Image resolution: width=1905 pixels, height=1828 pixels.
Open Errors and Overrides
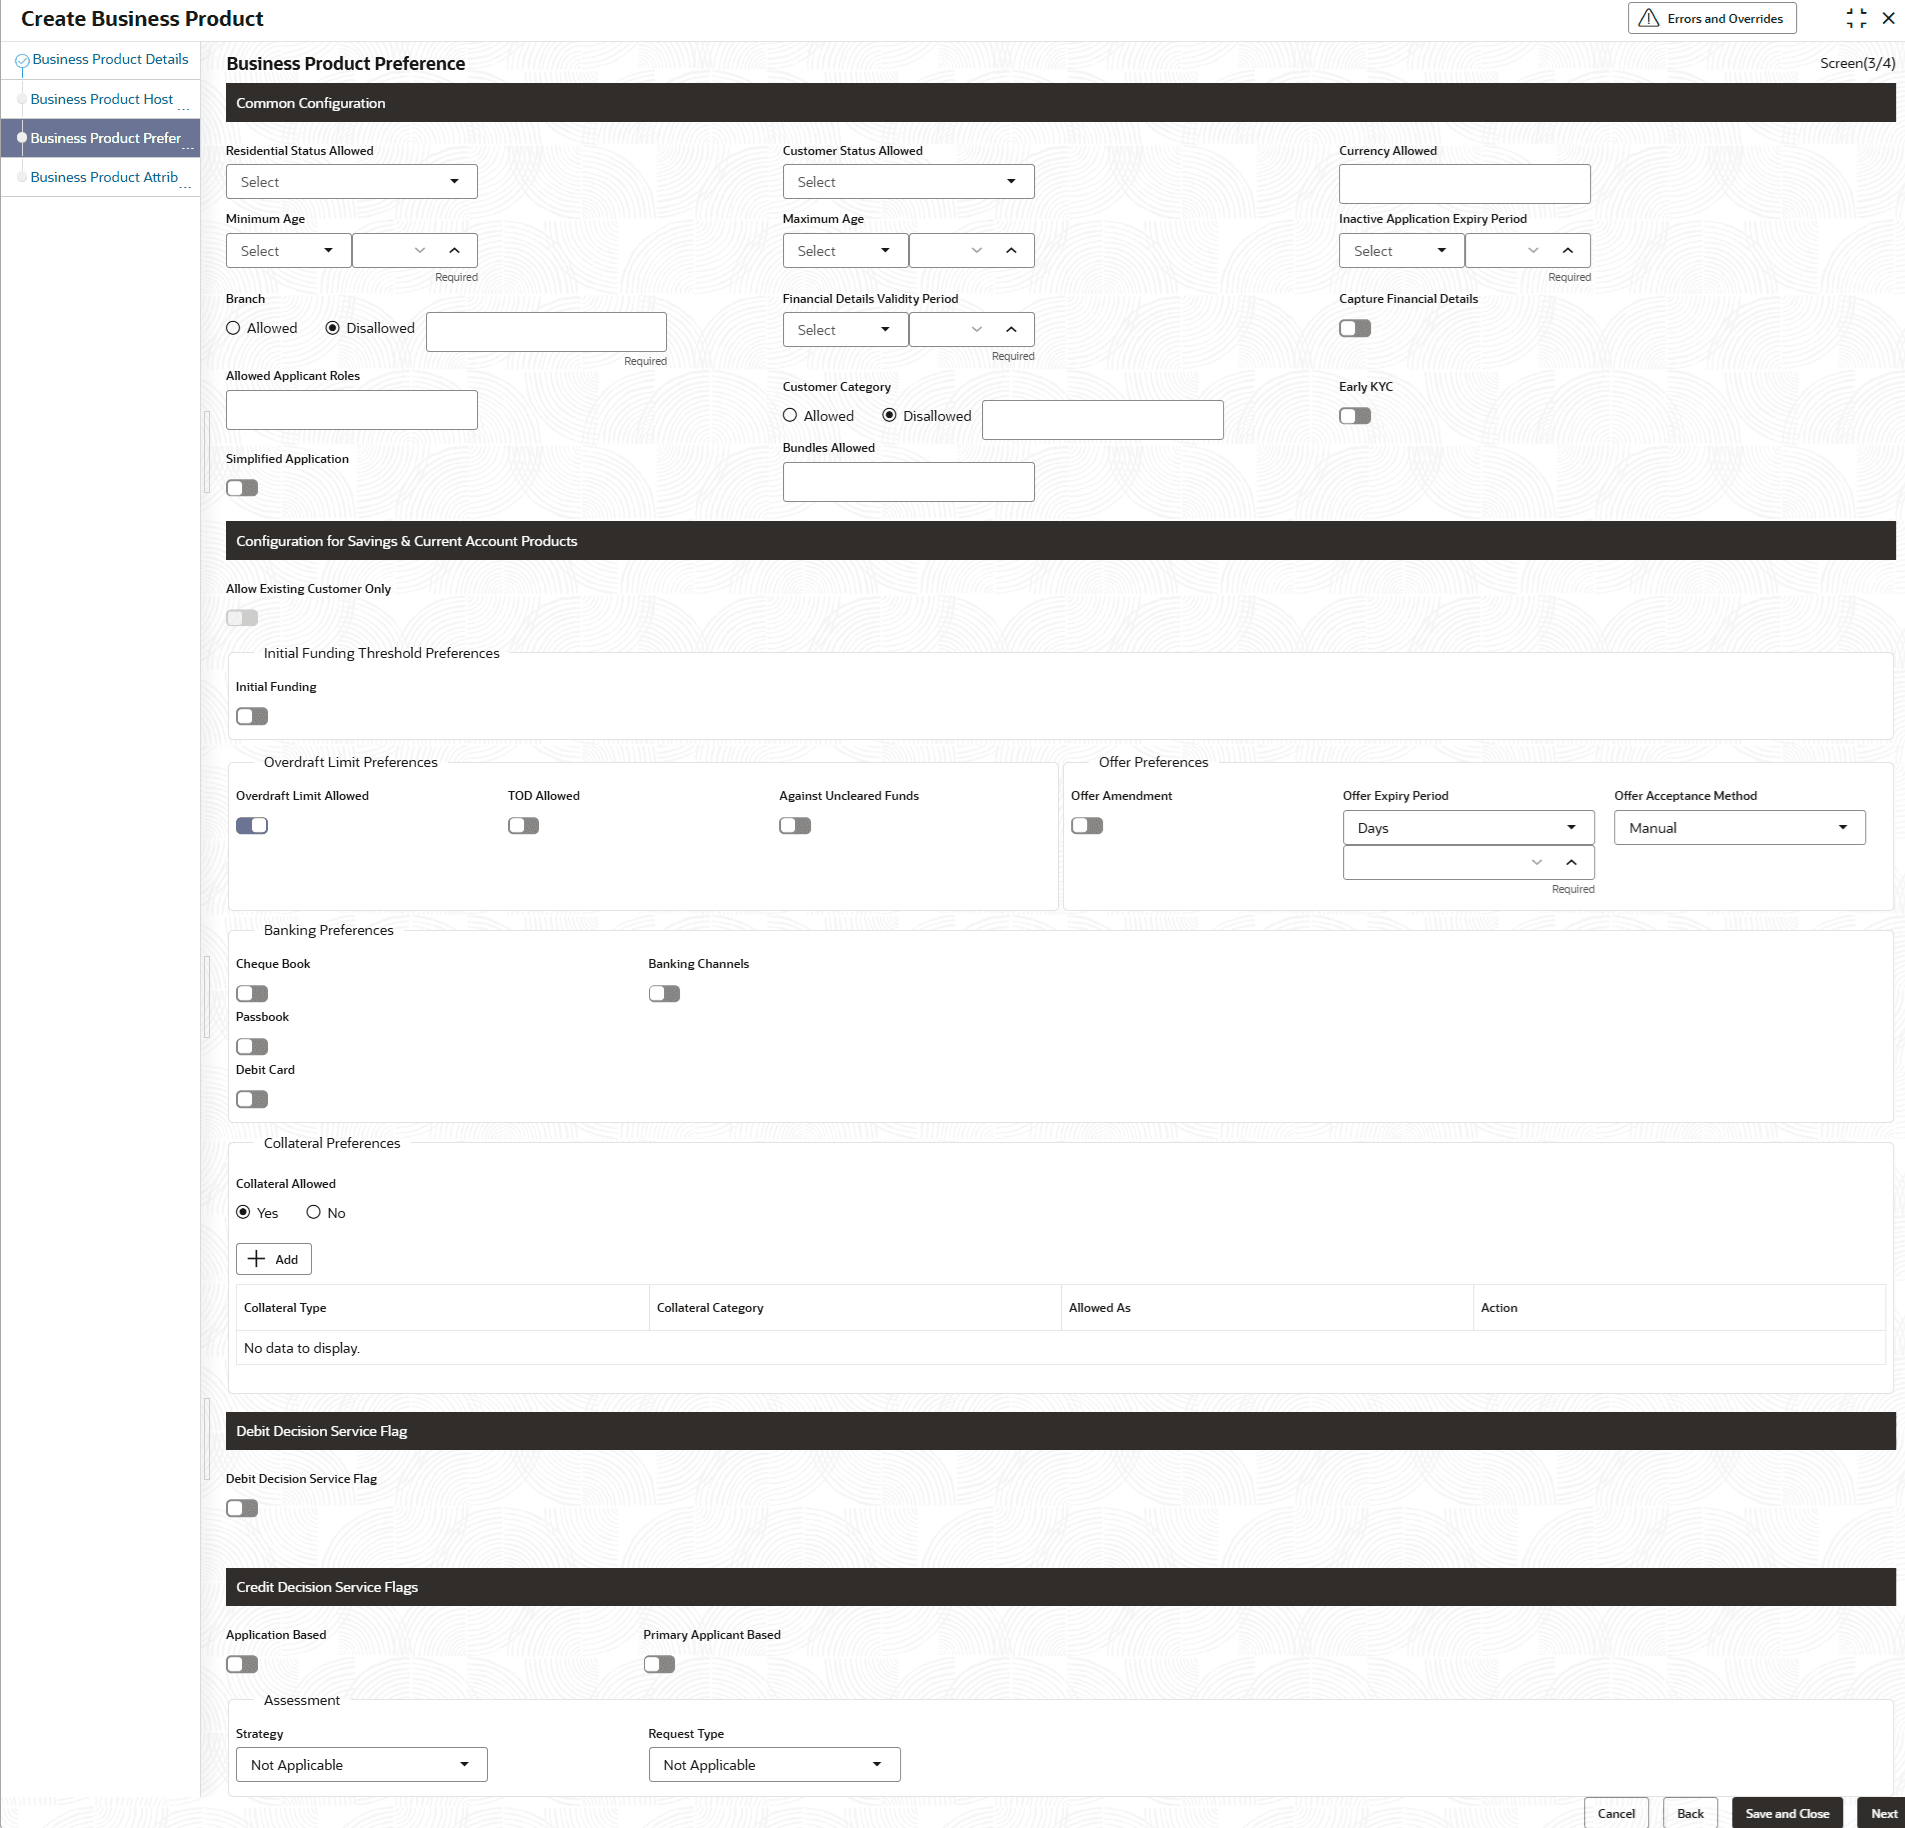[x=1712, y=19]
